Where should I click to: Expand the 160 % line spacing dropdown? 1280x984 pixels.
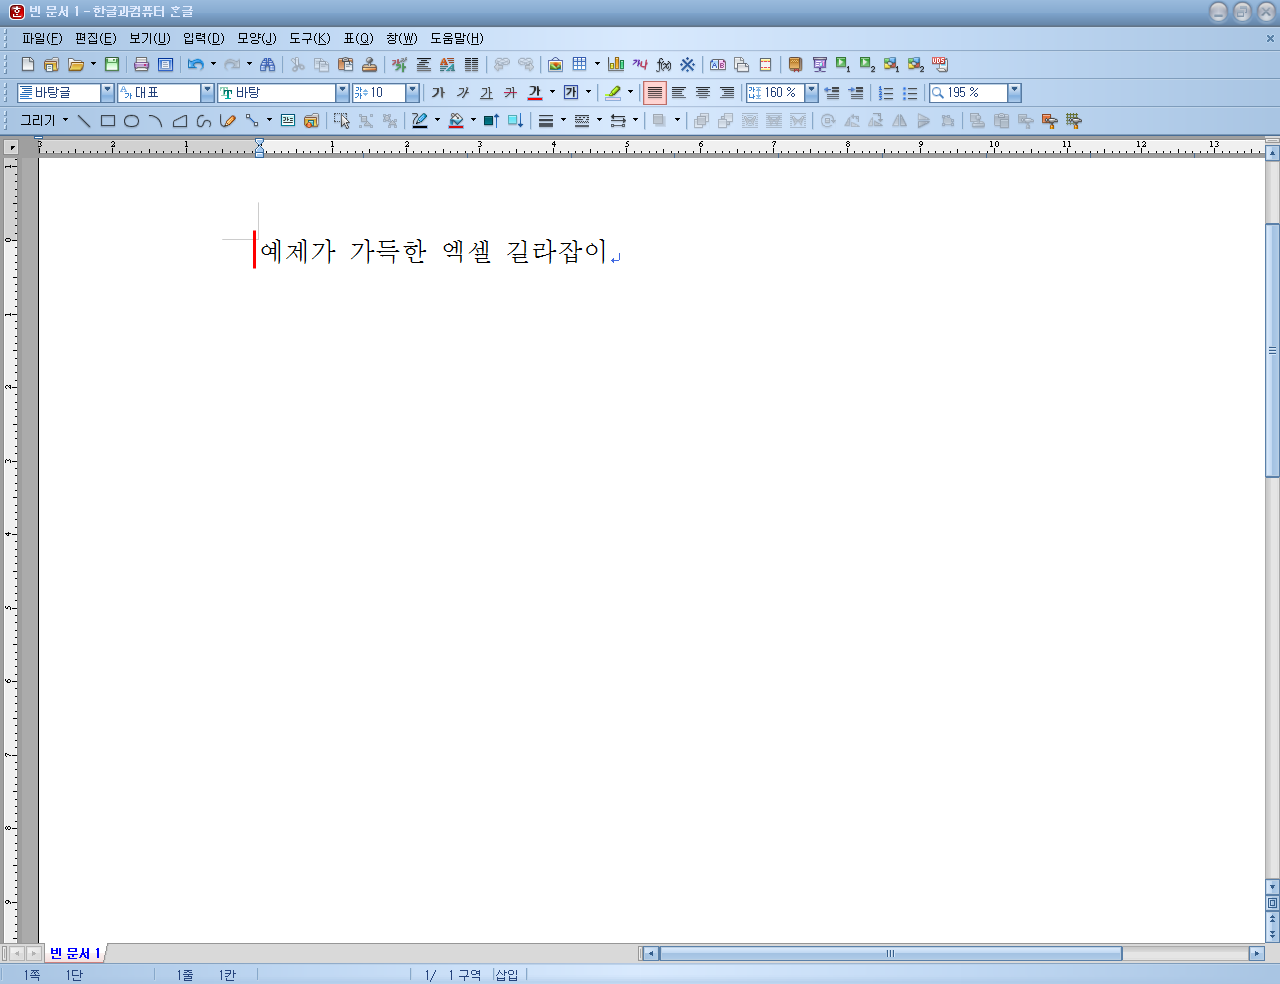tap(812, 92)
